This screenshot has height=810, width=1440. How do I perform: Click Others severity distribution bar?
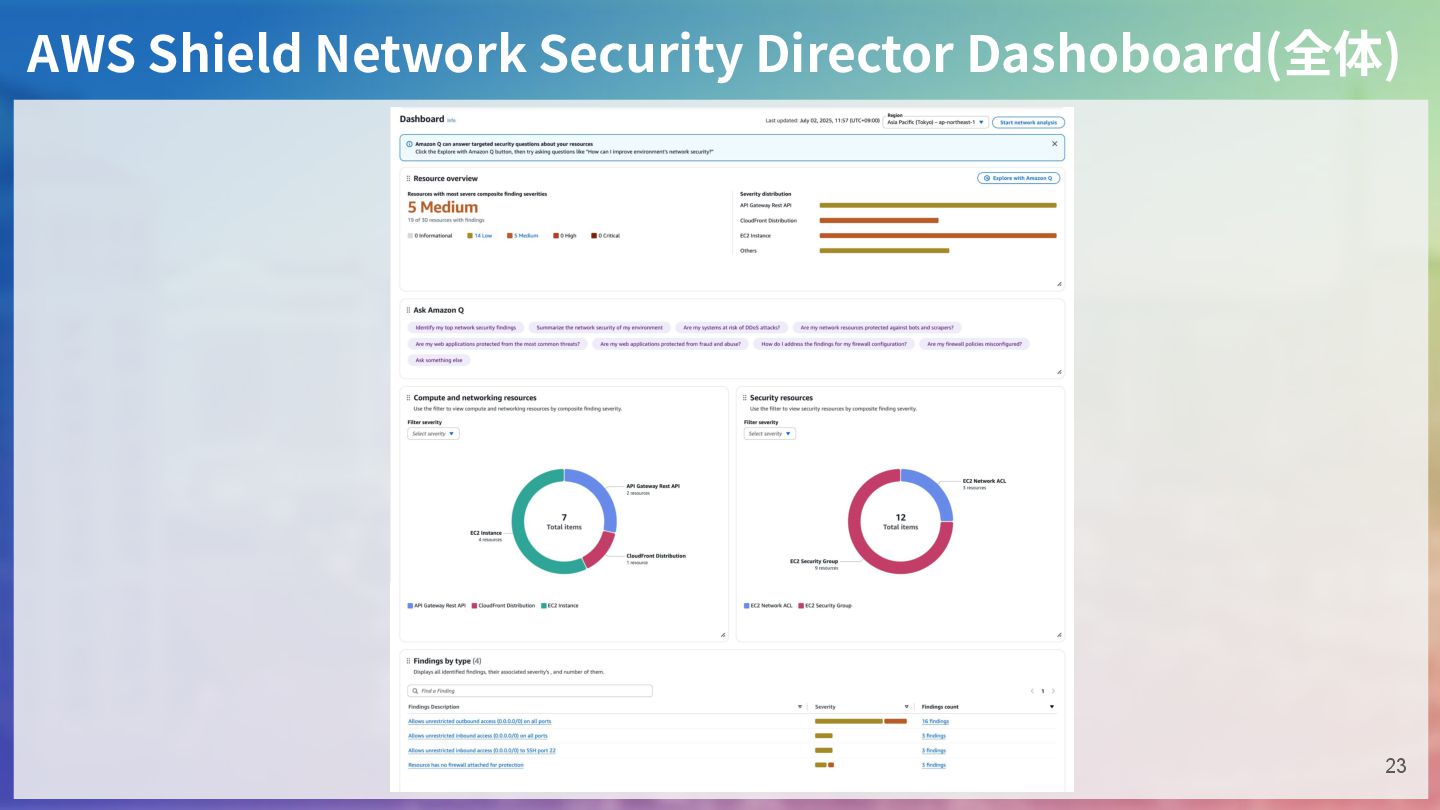coord(884,251)
